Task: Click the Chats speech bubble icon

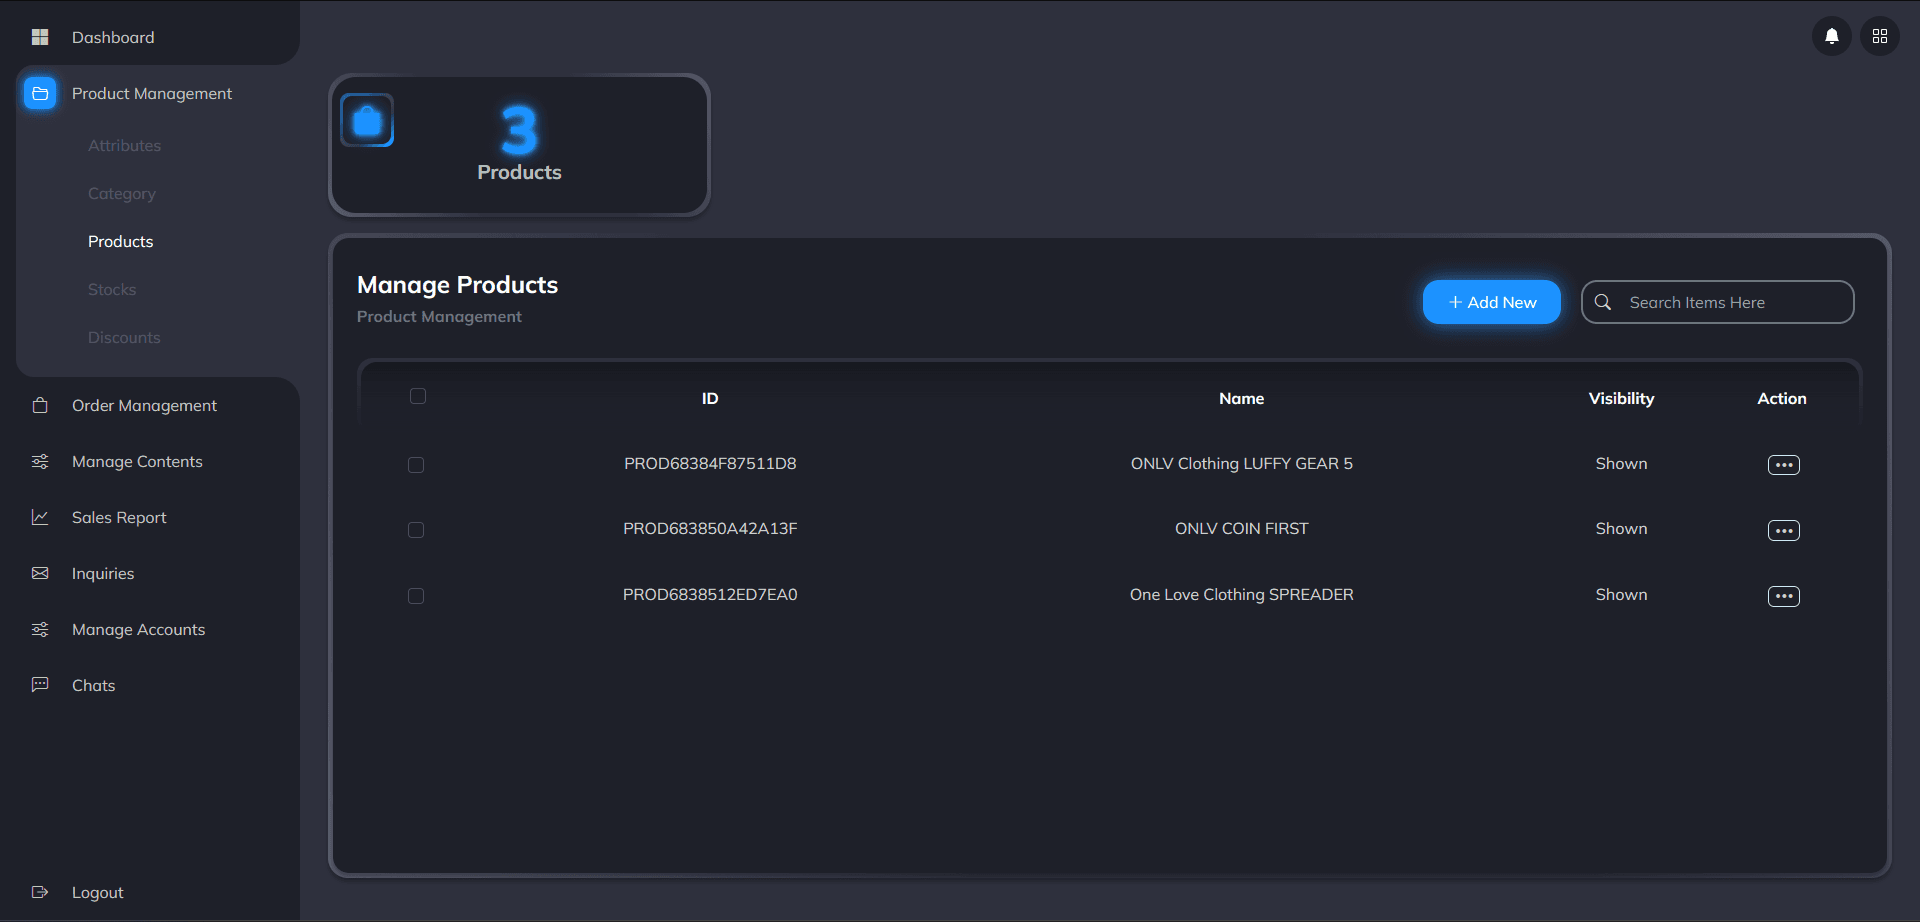Action: pyautogui.click(x=40, y=685)
